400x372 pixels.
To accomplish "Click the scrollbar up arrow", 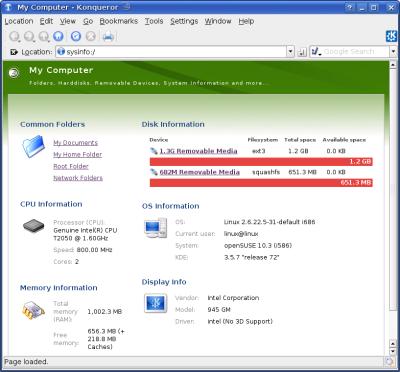I will pos(393,65).
